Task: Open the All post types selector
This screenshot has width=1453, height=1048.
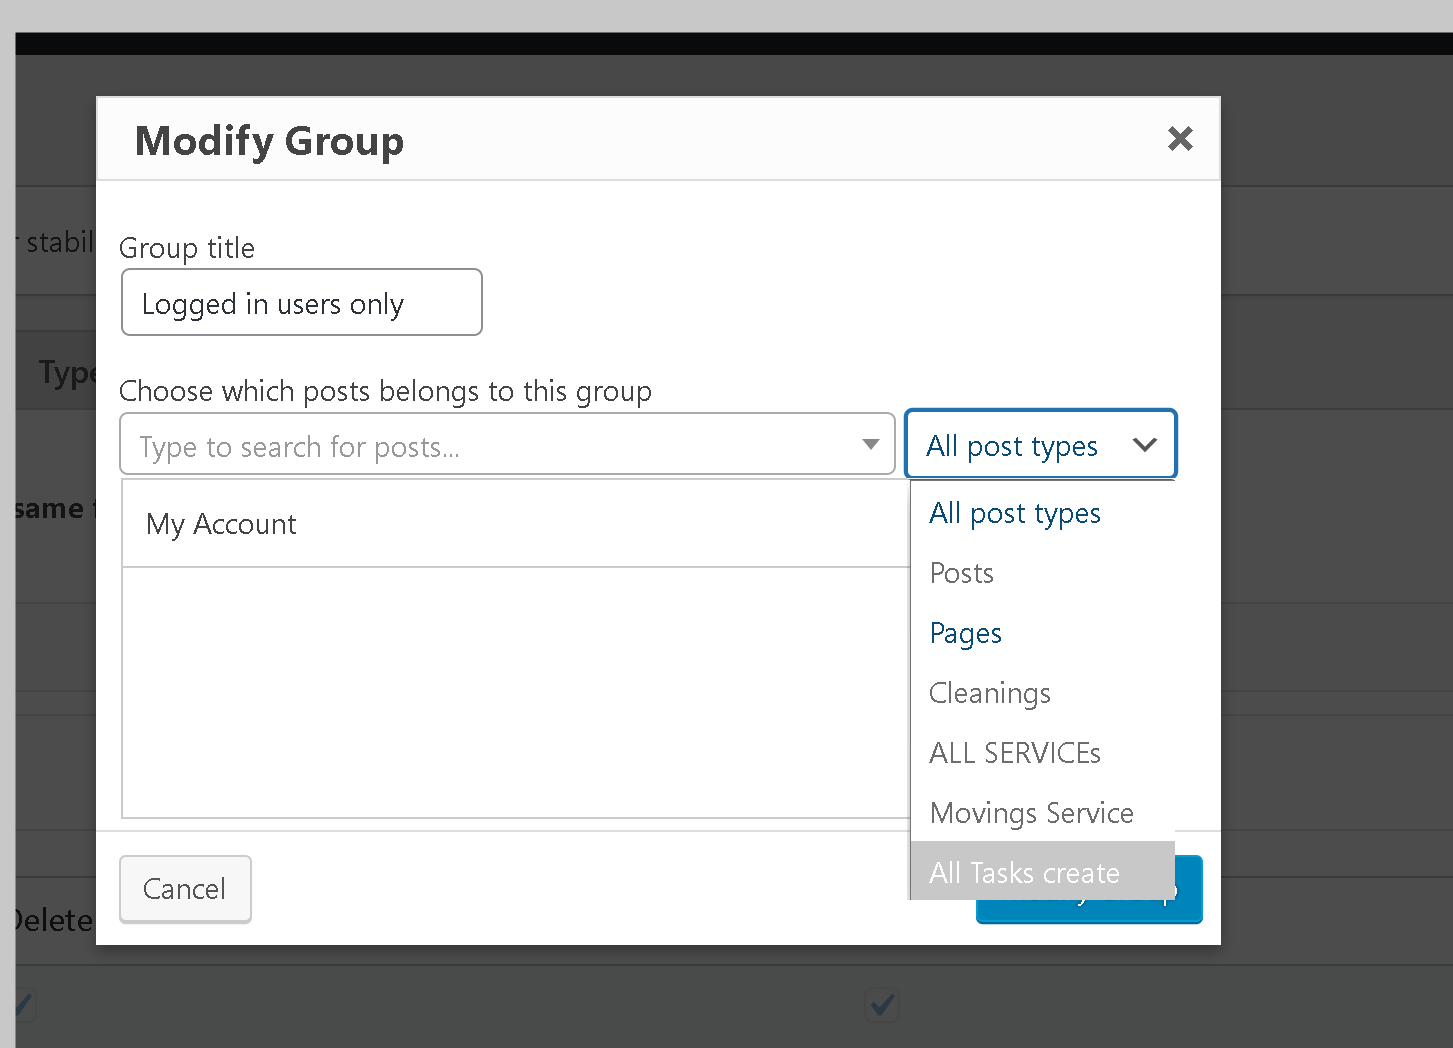Action: [x=1040, y=444]
